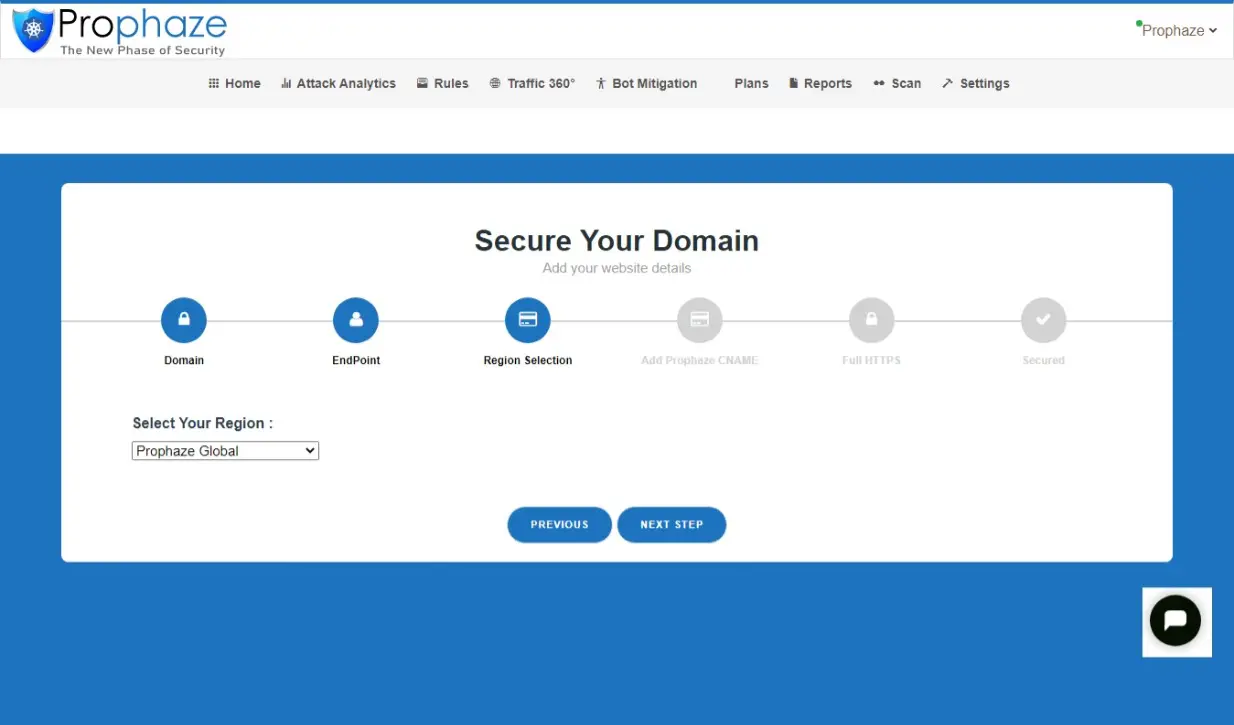Screen dimensions: 1234x725
Task: Navigate to Traffic 360° page
Action: (532, 84)
